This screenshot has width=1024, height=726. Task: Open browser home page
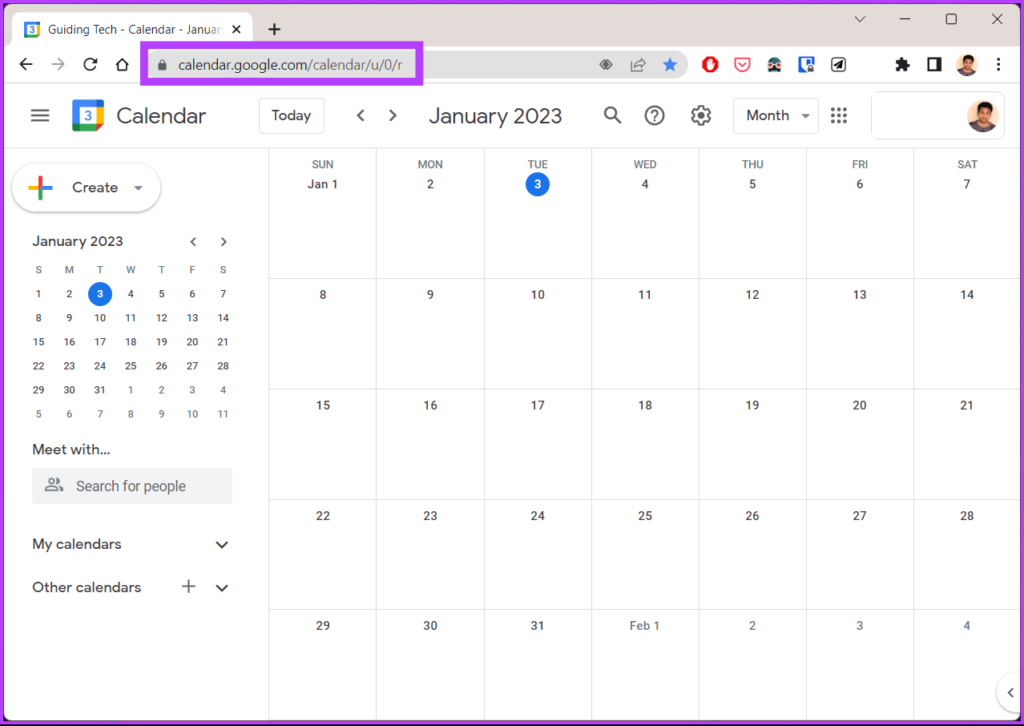pos(122,64)
